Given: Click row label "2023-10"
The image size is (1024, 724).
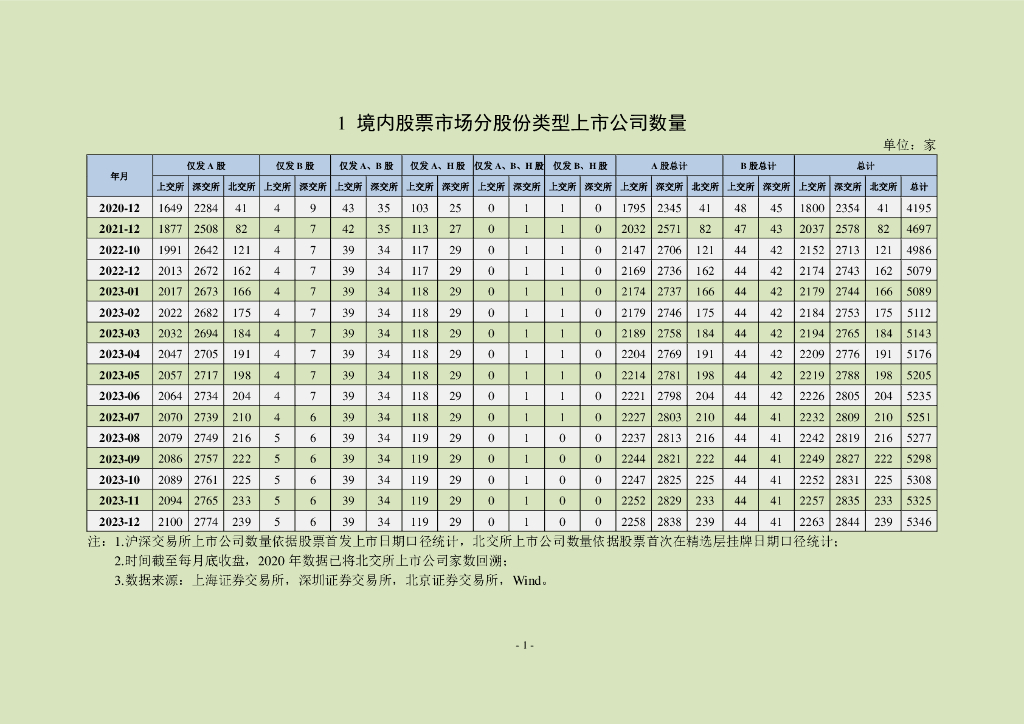Looking at the screenshot, I should [120, 480].
